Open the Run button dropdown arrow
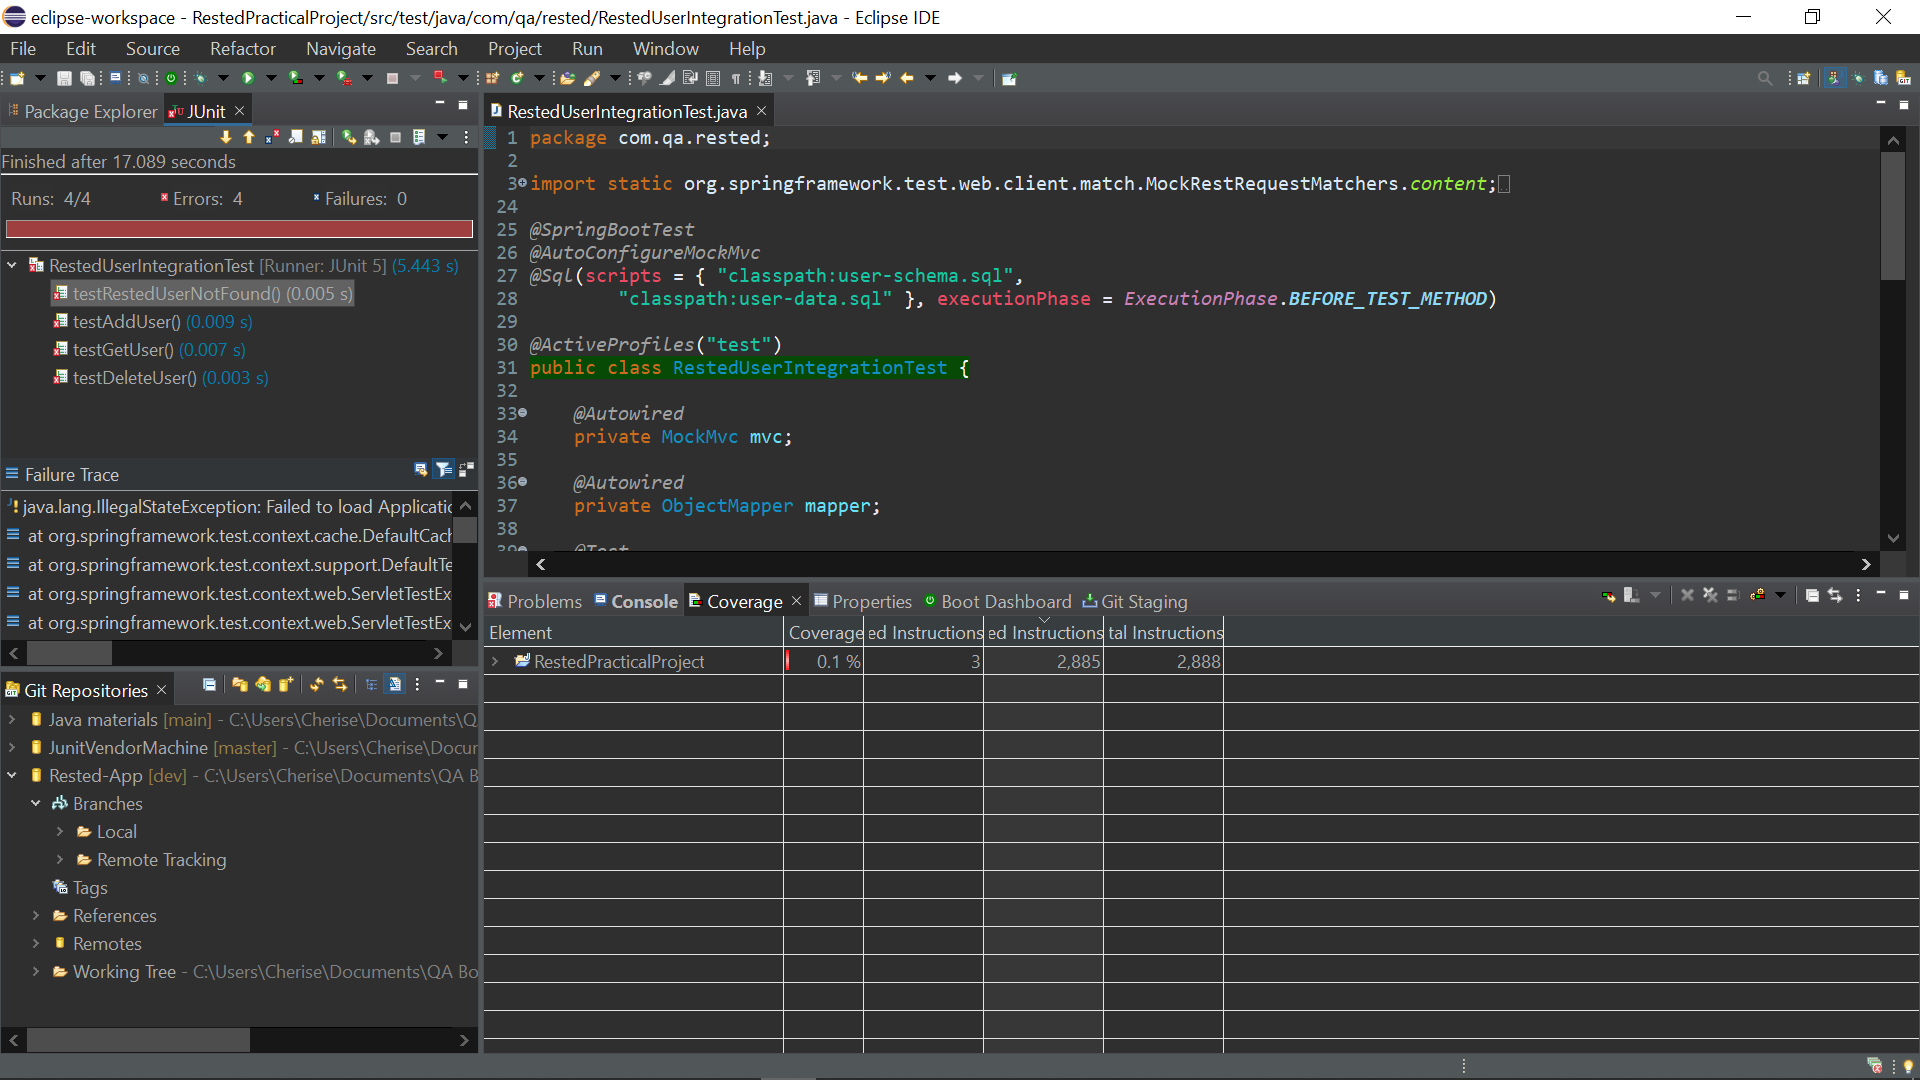Screen dimensions: 1920x1080 point(271,78)
